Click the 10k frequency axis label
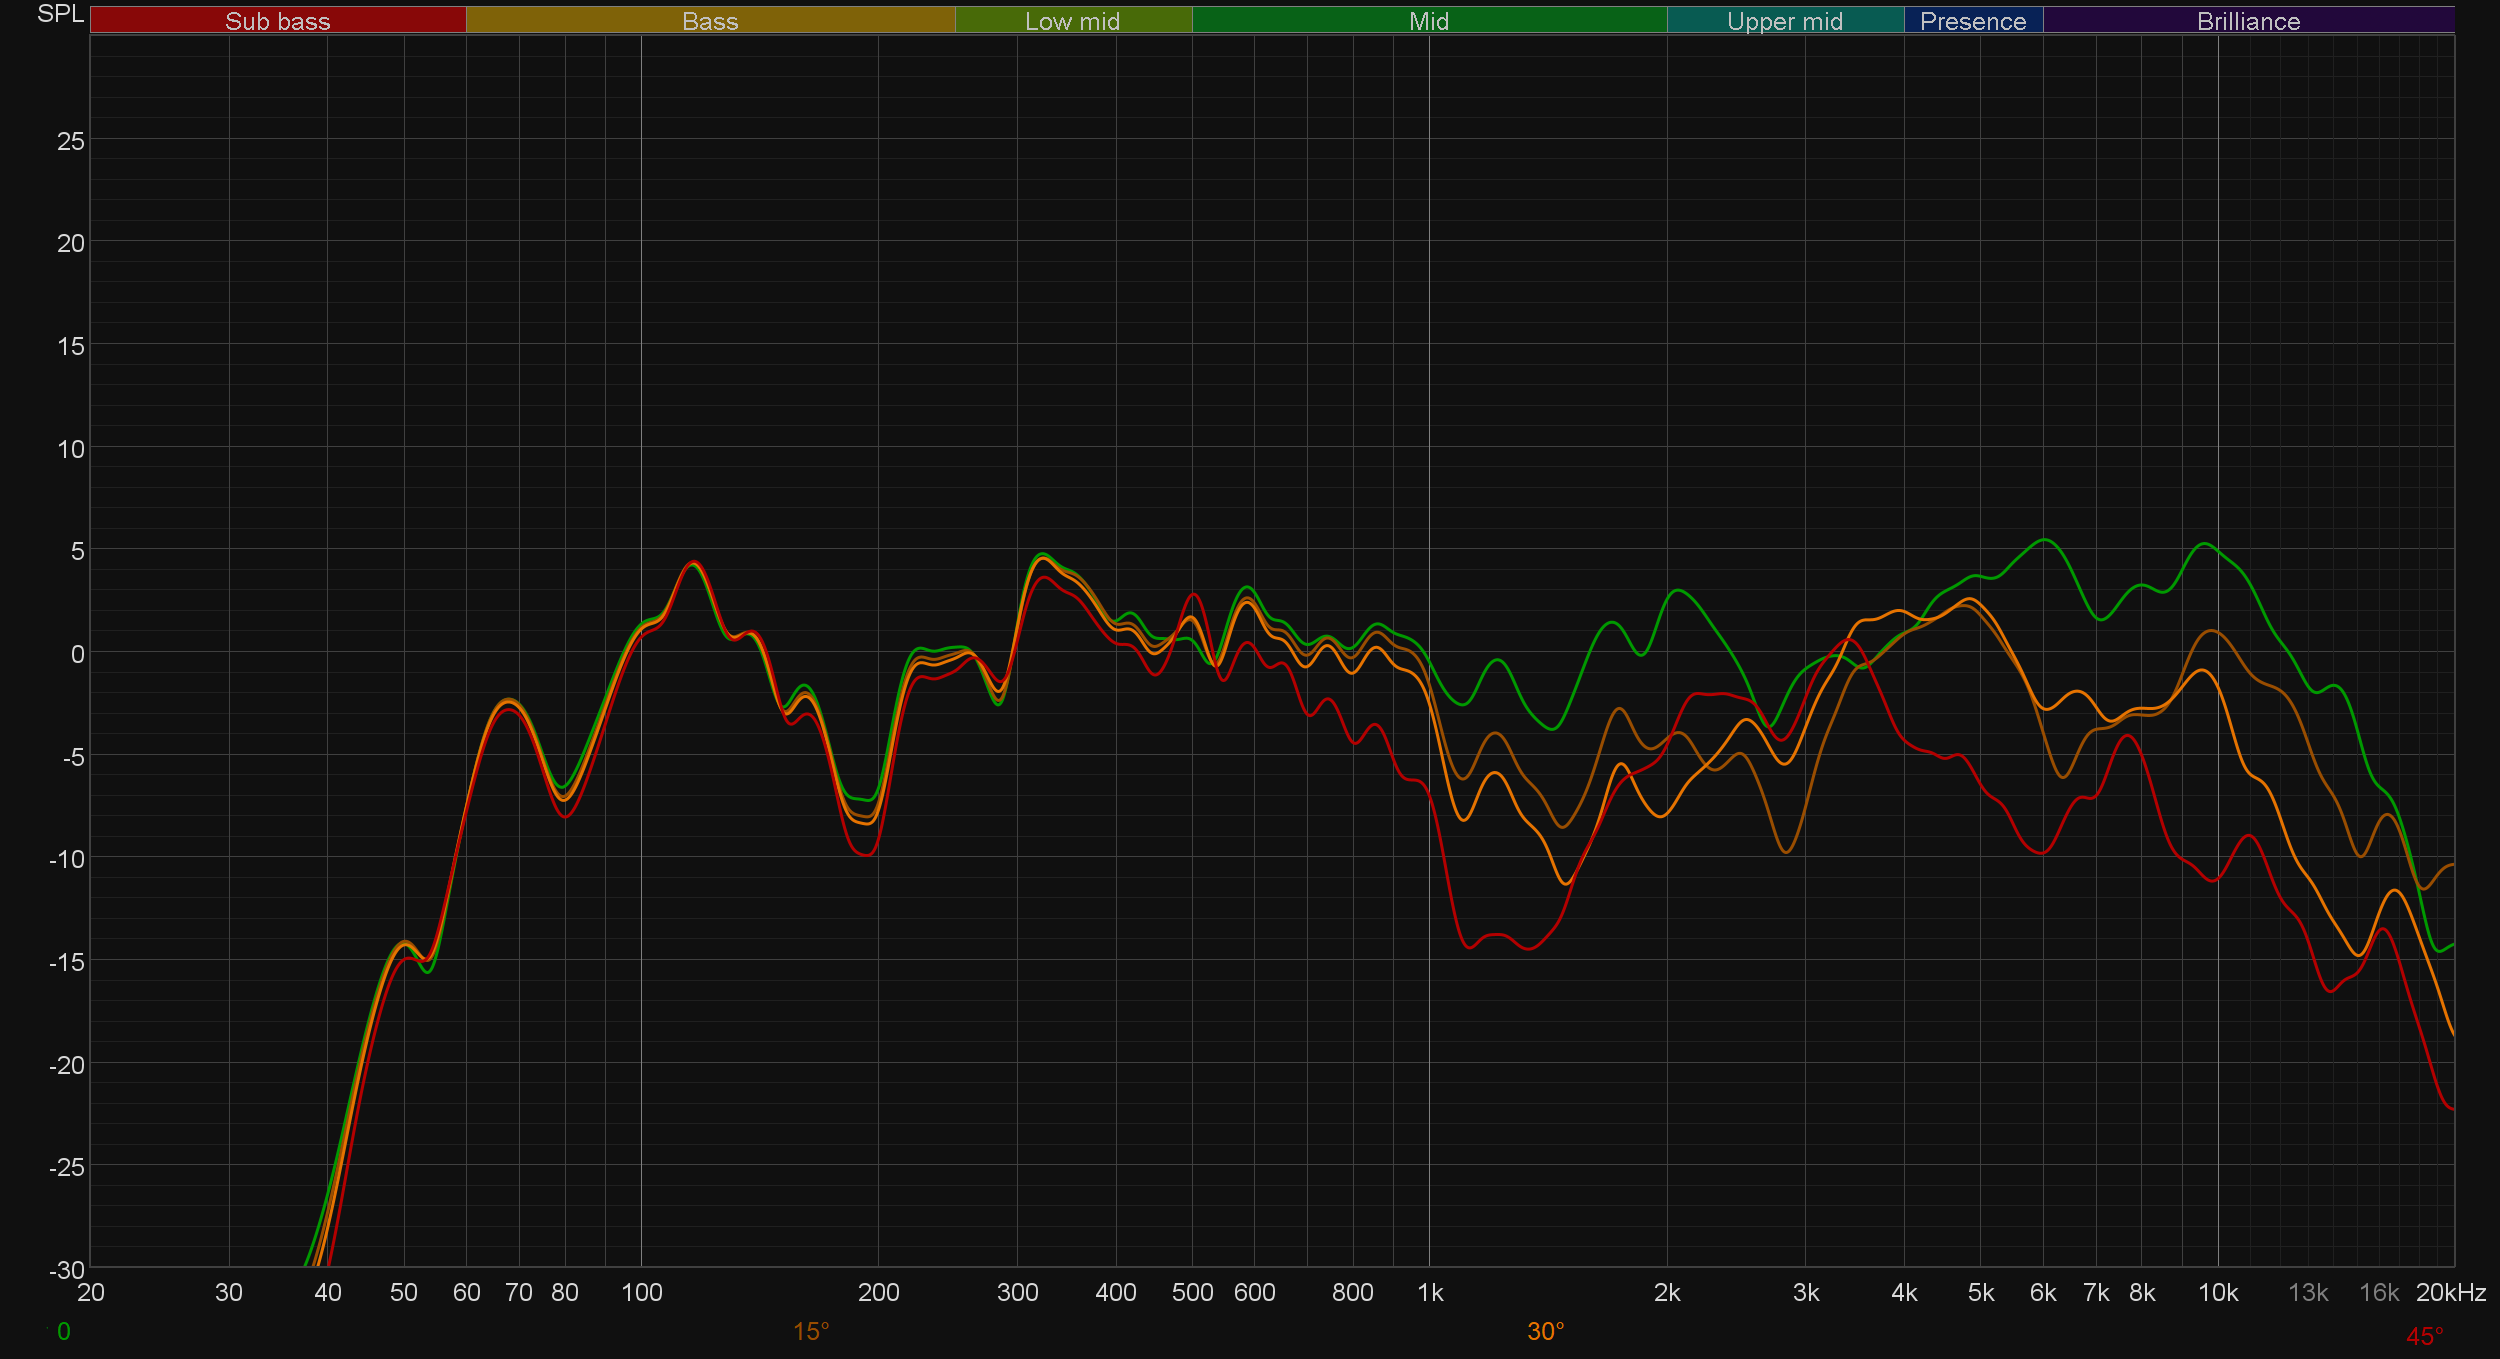 tap(2217, 1292)
